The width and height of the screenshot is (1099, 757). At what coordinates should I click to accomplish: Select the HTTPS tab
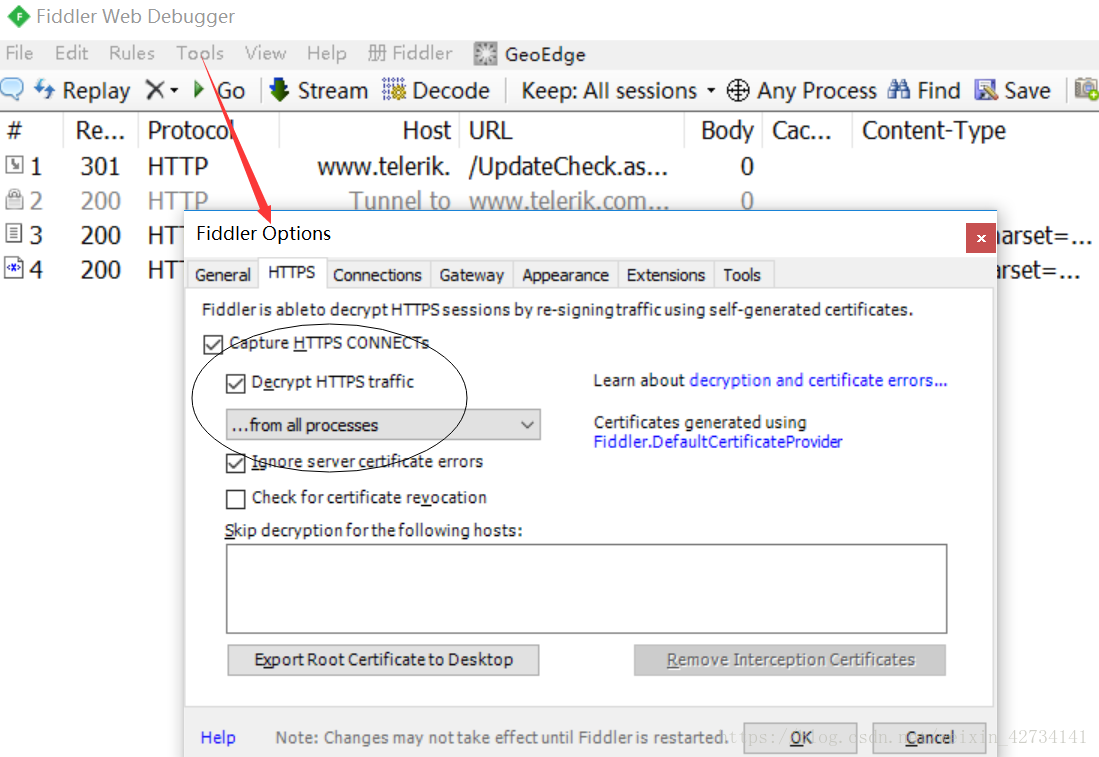point(292,273)
